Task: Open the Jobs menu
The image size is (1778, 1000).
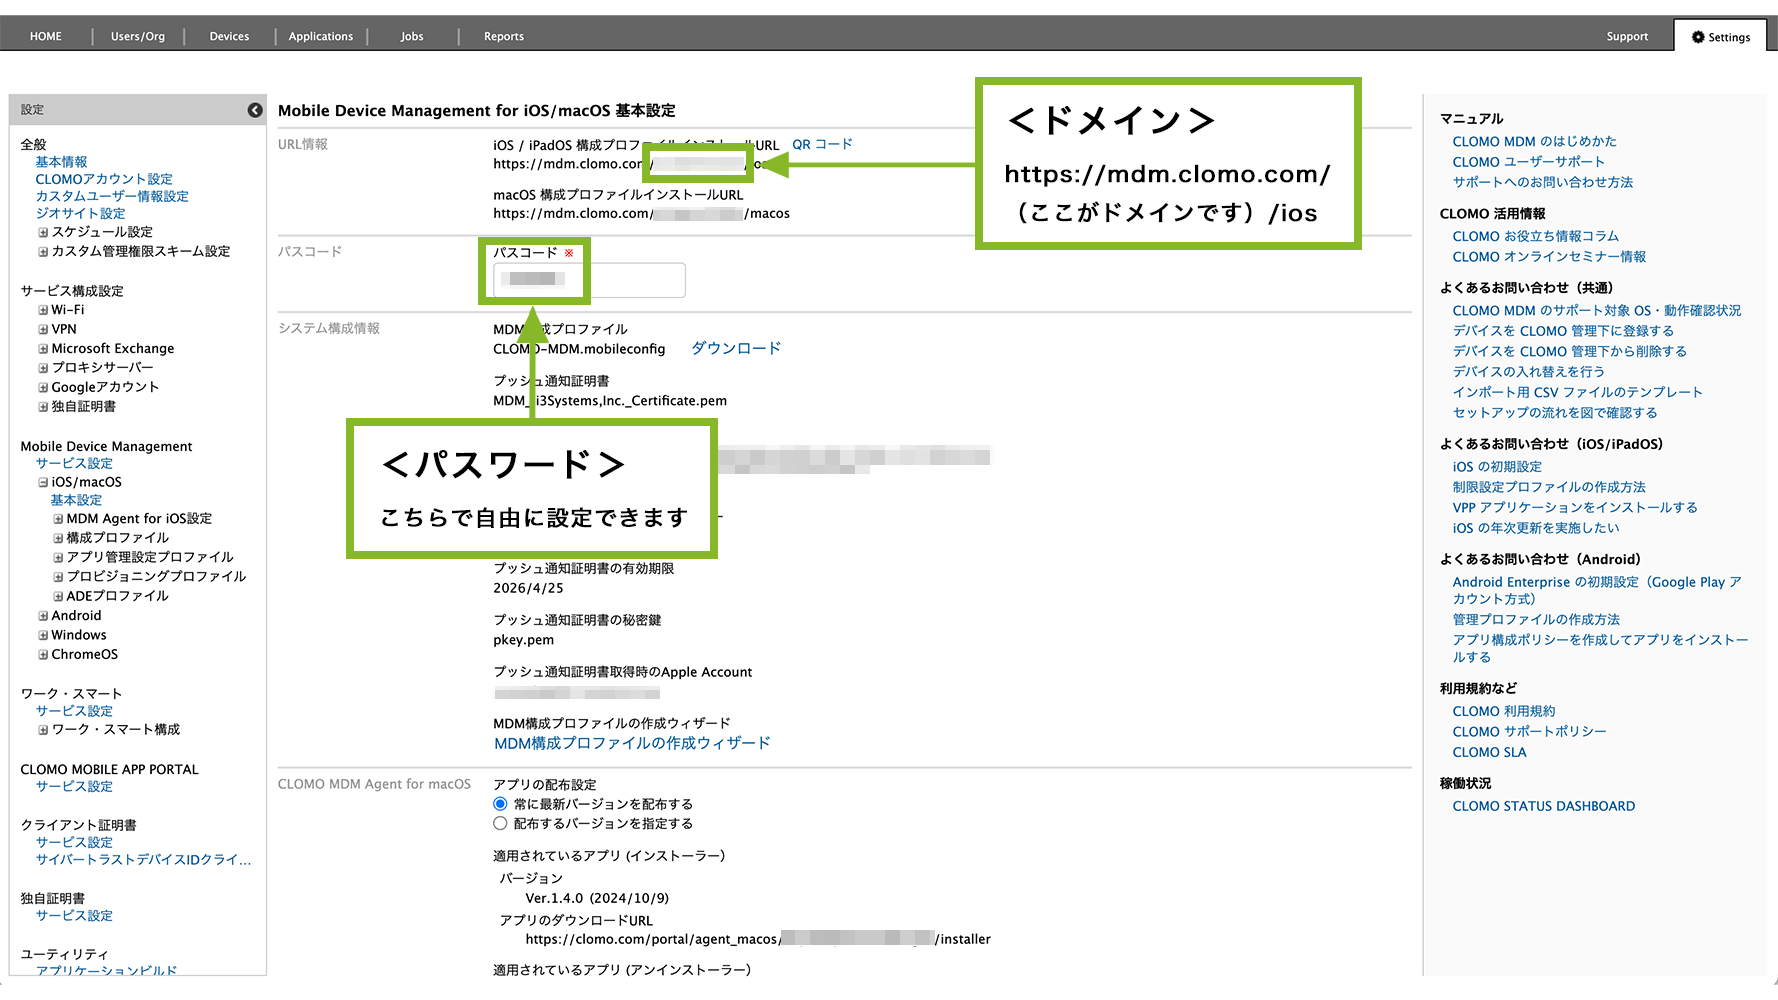Action: tap(412, 37)
